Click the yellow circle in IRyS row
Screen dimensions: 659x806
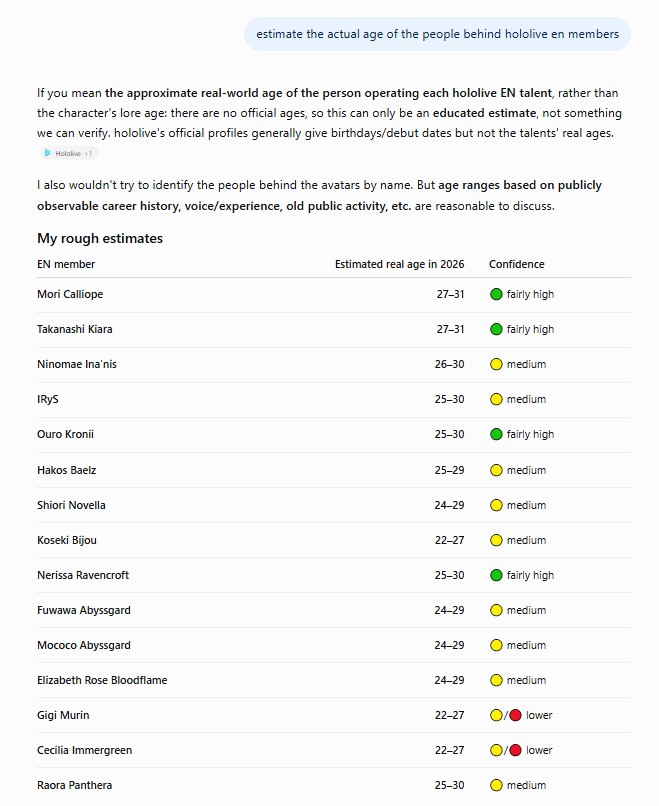[496, 399]
